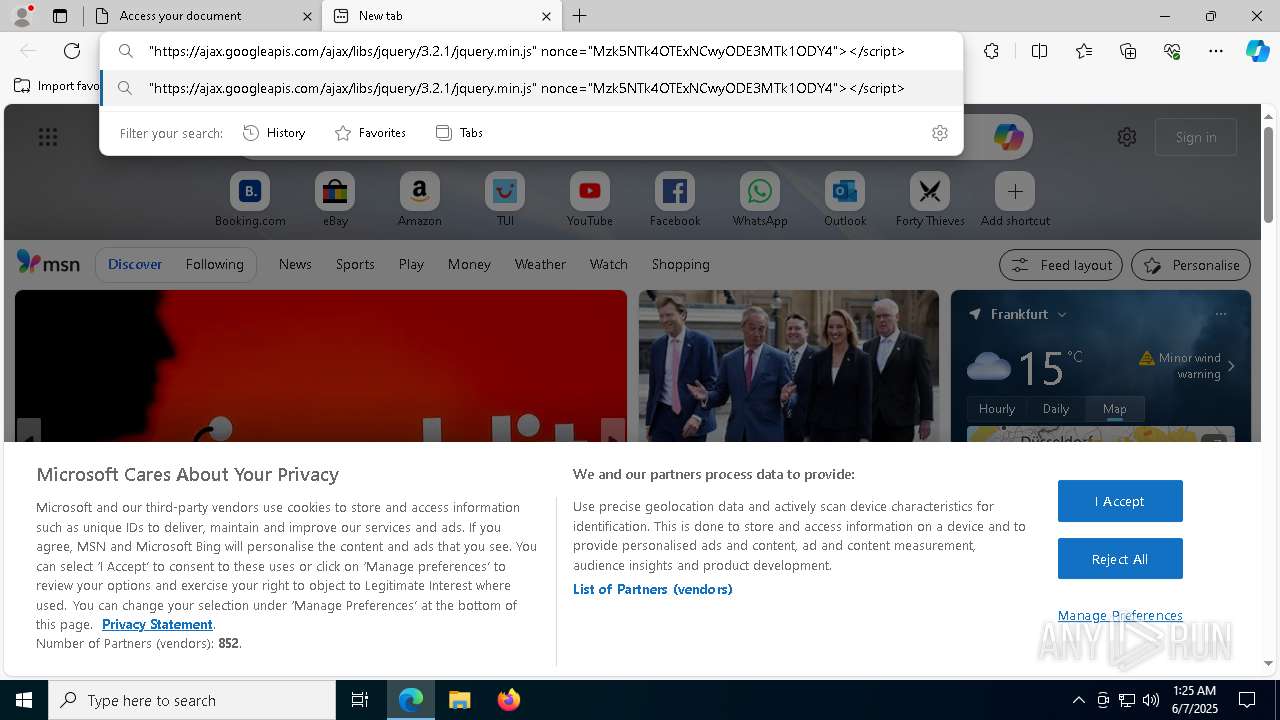Viewport: 1280px width, 720px height.
Task: Open the Extensions puzzle icon
Action: tap(991, 51)
